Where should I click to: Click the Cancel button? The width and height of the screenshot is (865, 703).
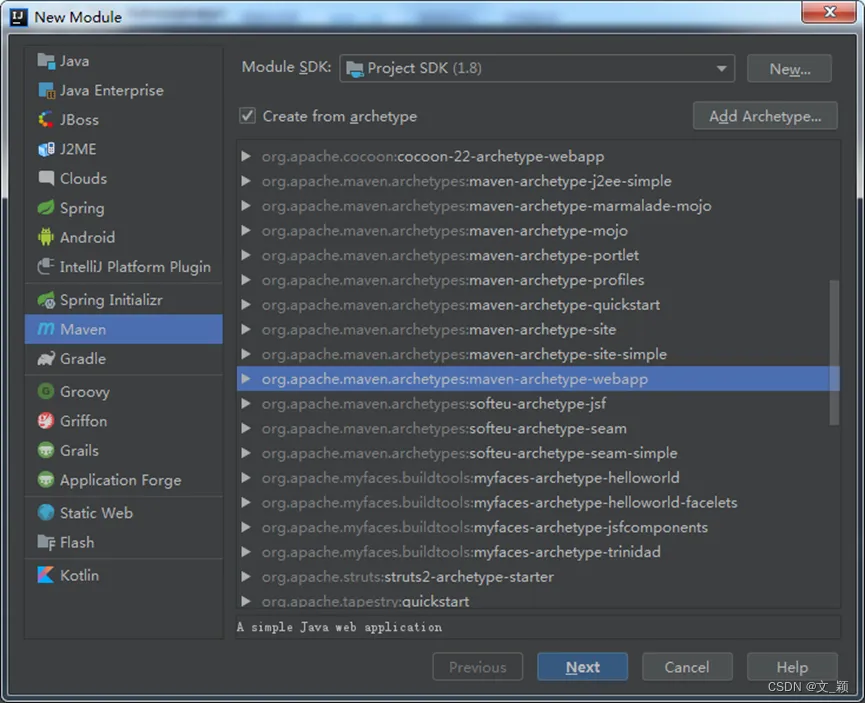(687, 667)
